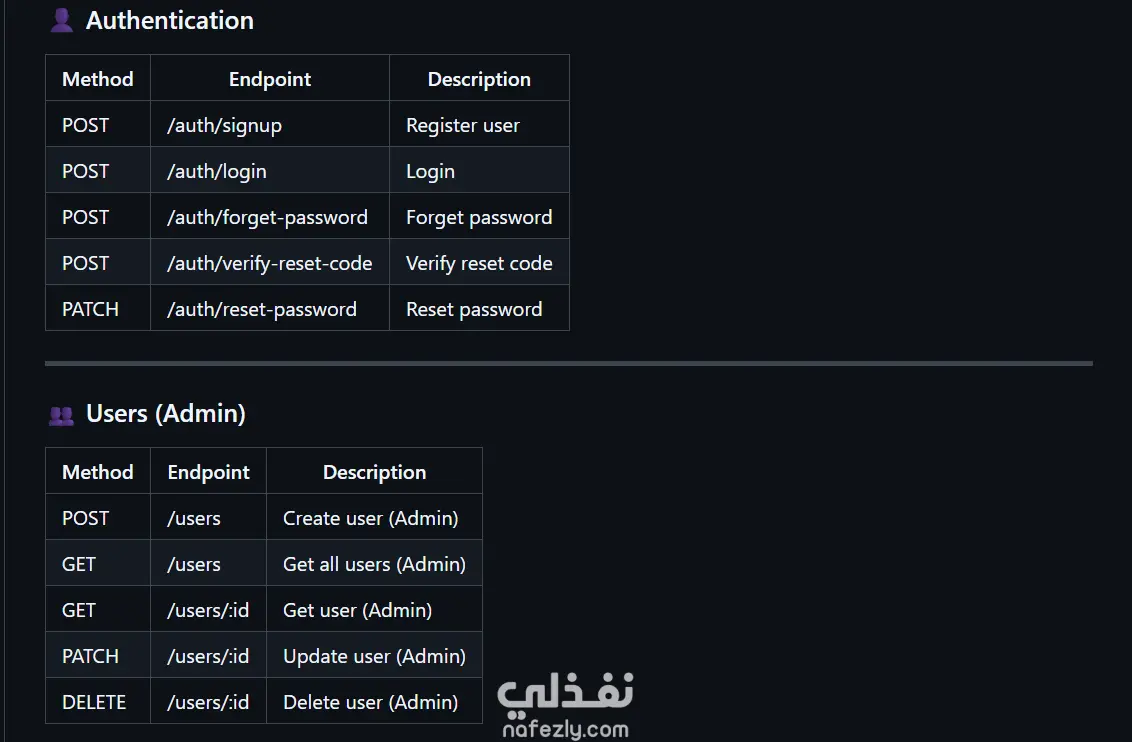Click the Users group silhouette icon
The height and width of the screenshot is (742, 1132).
[x=61, y=415]
